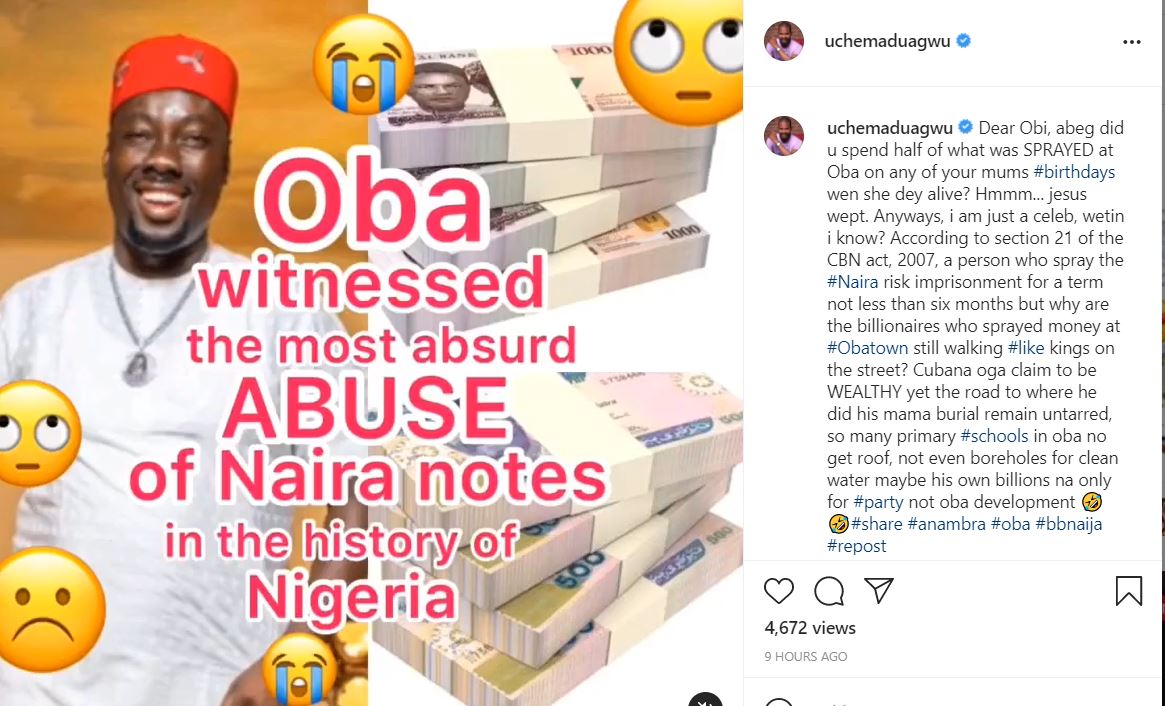This screenshot has width=1165, height=706.
Task: Open the #Naira hashtag link
Action: pos(852,282)
